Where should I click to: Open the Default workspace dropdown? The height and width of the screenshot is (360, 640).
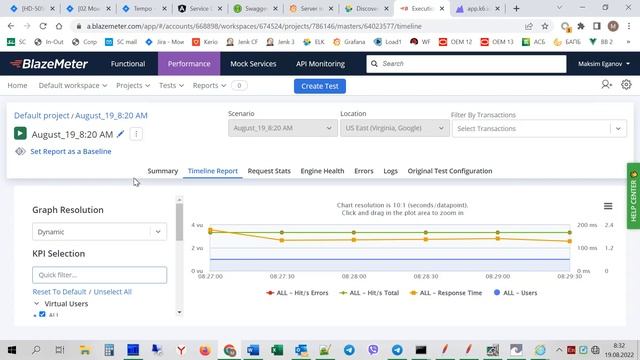click(x=73, y=85)
